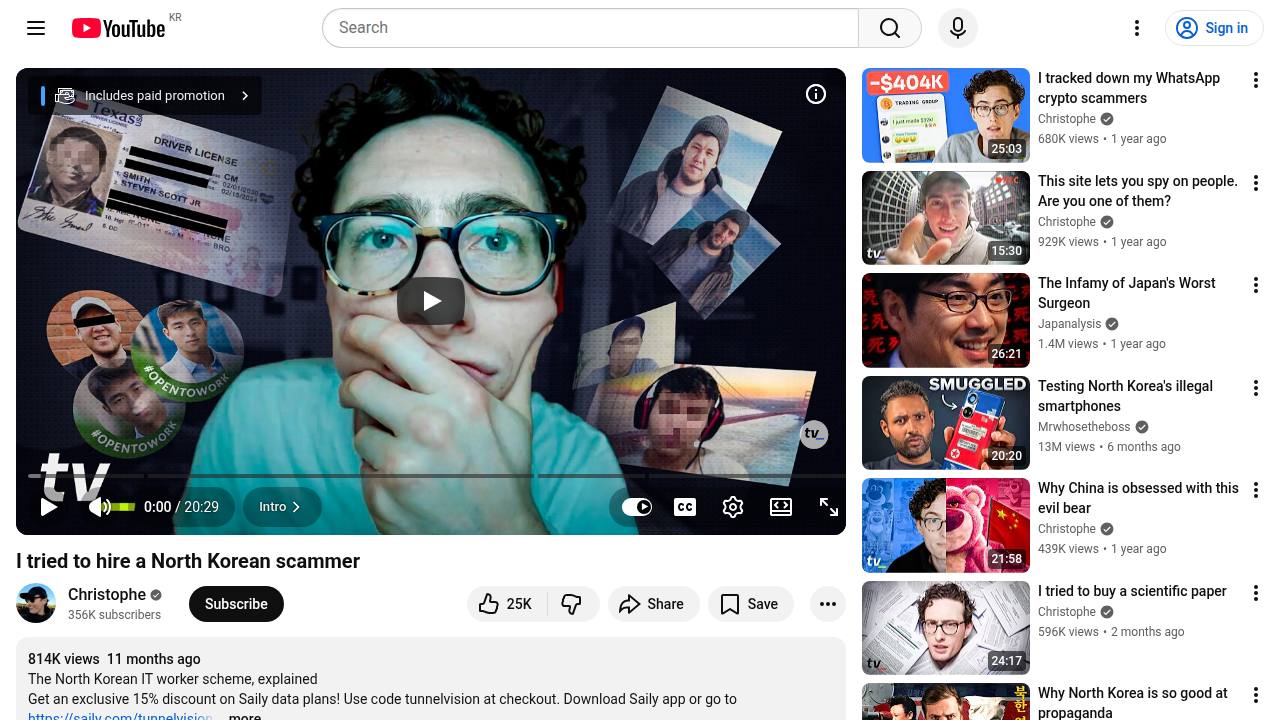Open menu for evil bear video
Viewport: 1280px width, 720px height.
(x=1256, y=490)
